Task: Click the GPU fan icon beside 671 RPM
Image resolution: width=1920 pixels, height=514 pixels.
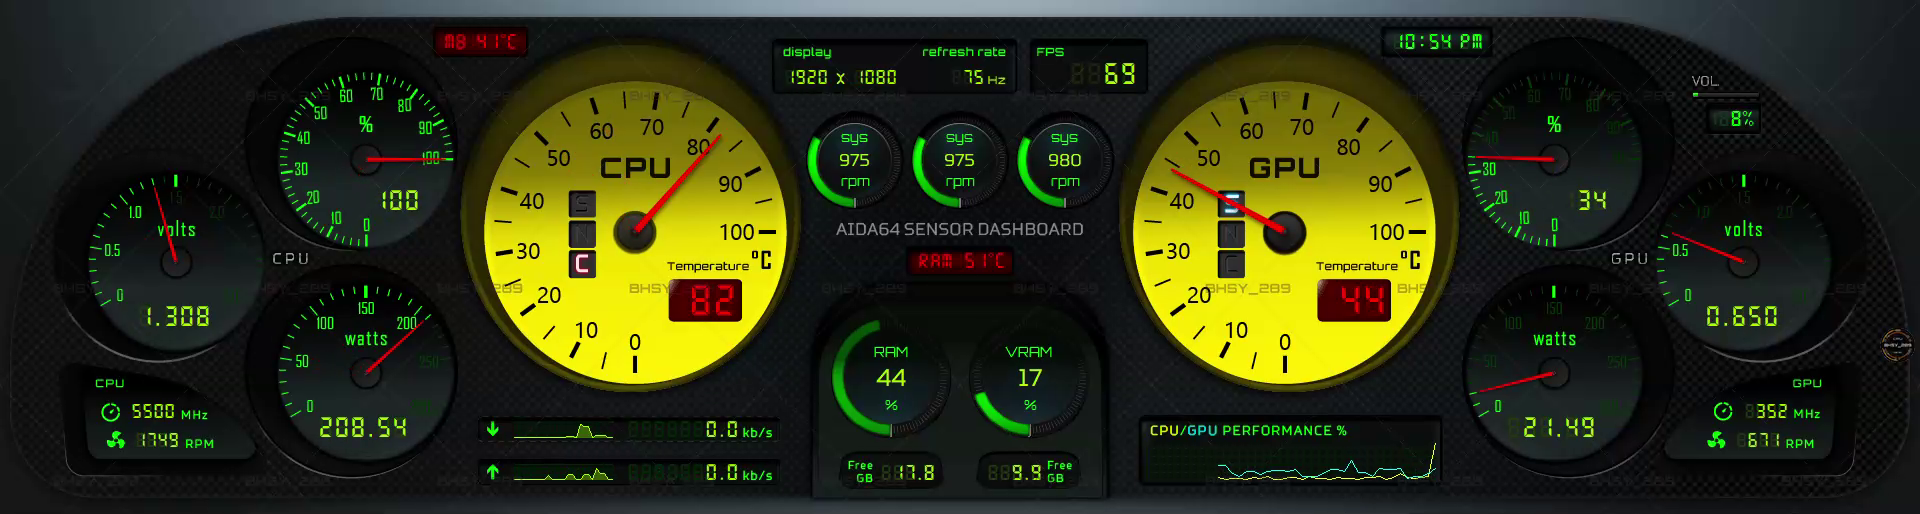Action: (x=1717, y=440)
